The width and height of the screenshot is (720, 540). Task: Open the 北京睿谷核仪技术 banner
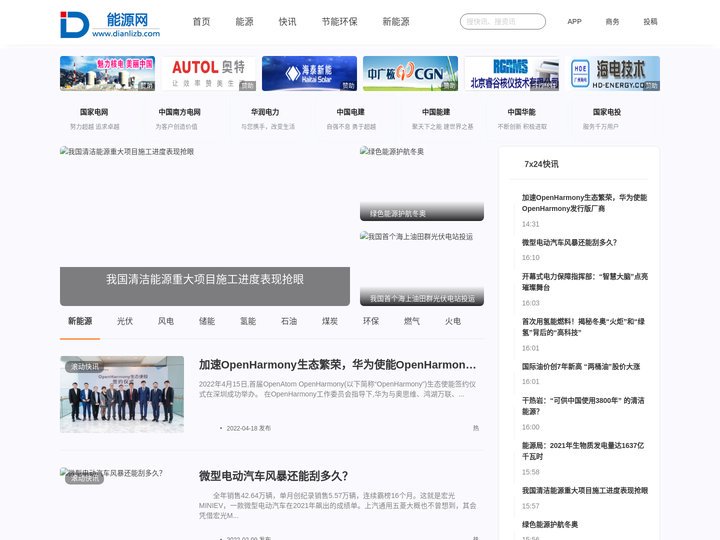coord(512,73)
